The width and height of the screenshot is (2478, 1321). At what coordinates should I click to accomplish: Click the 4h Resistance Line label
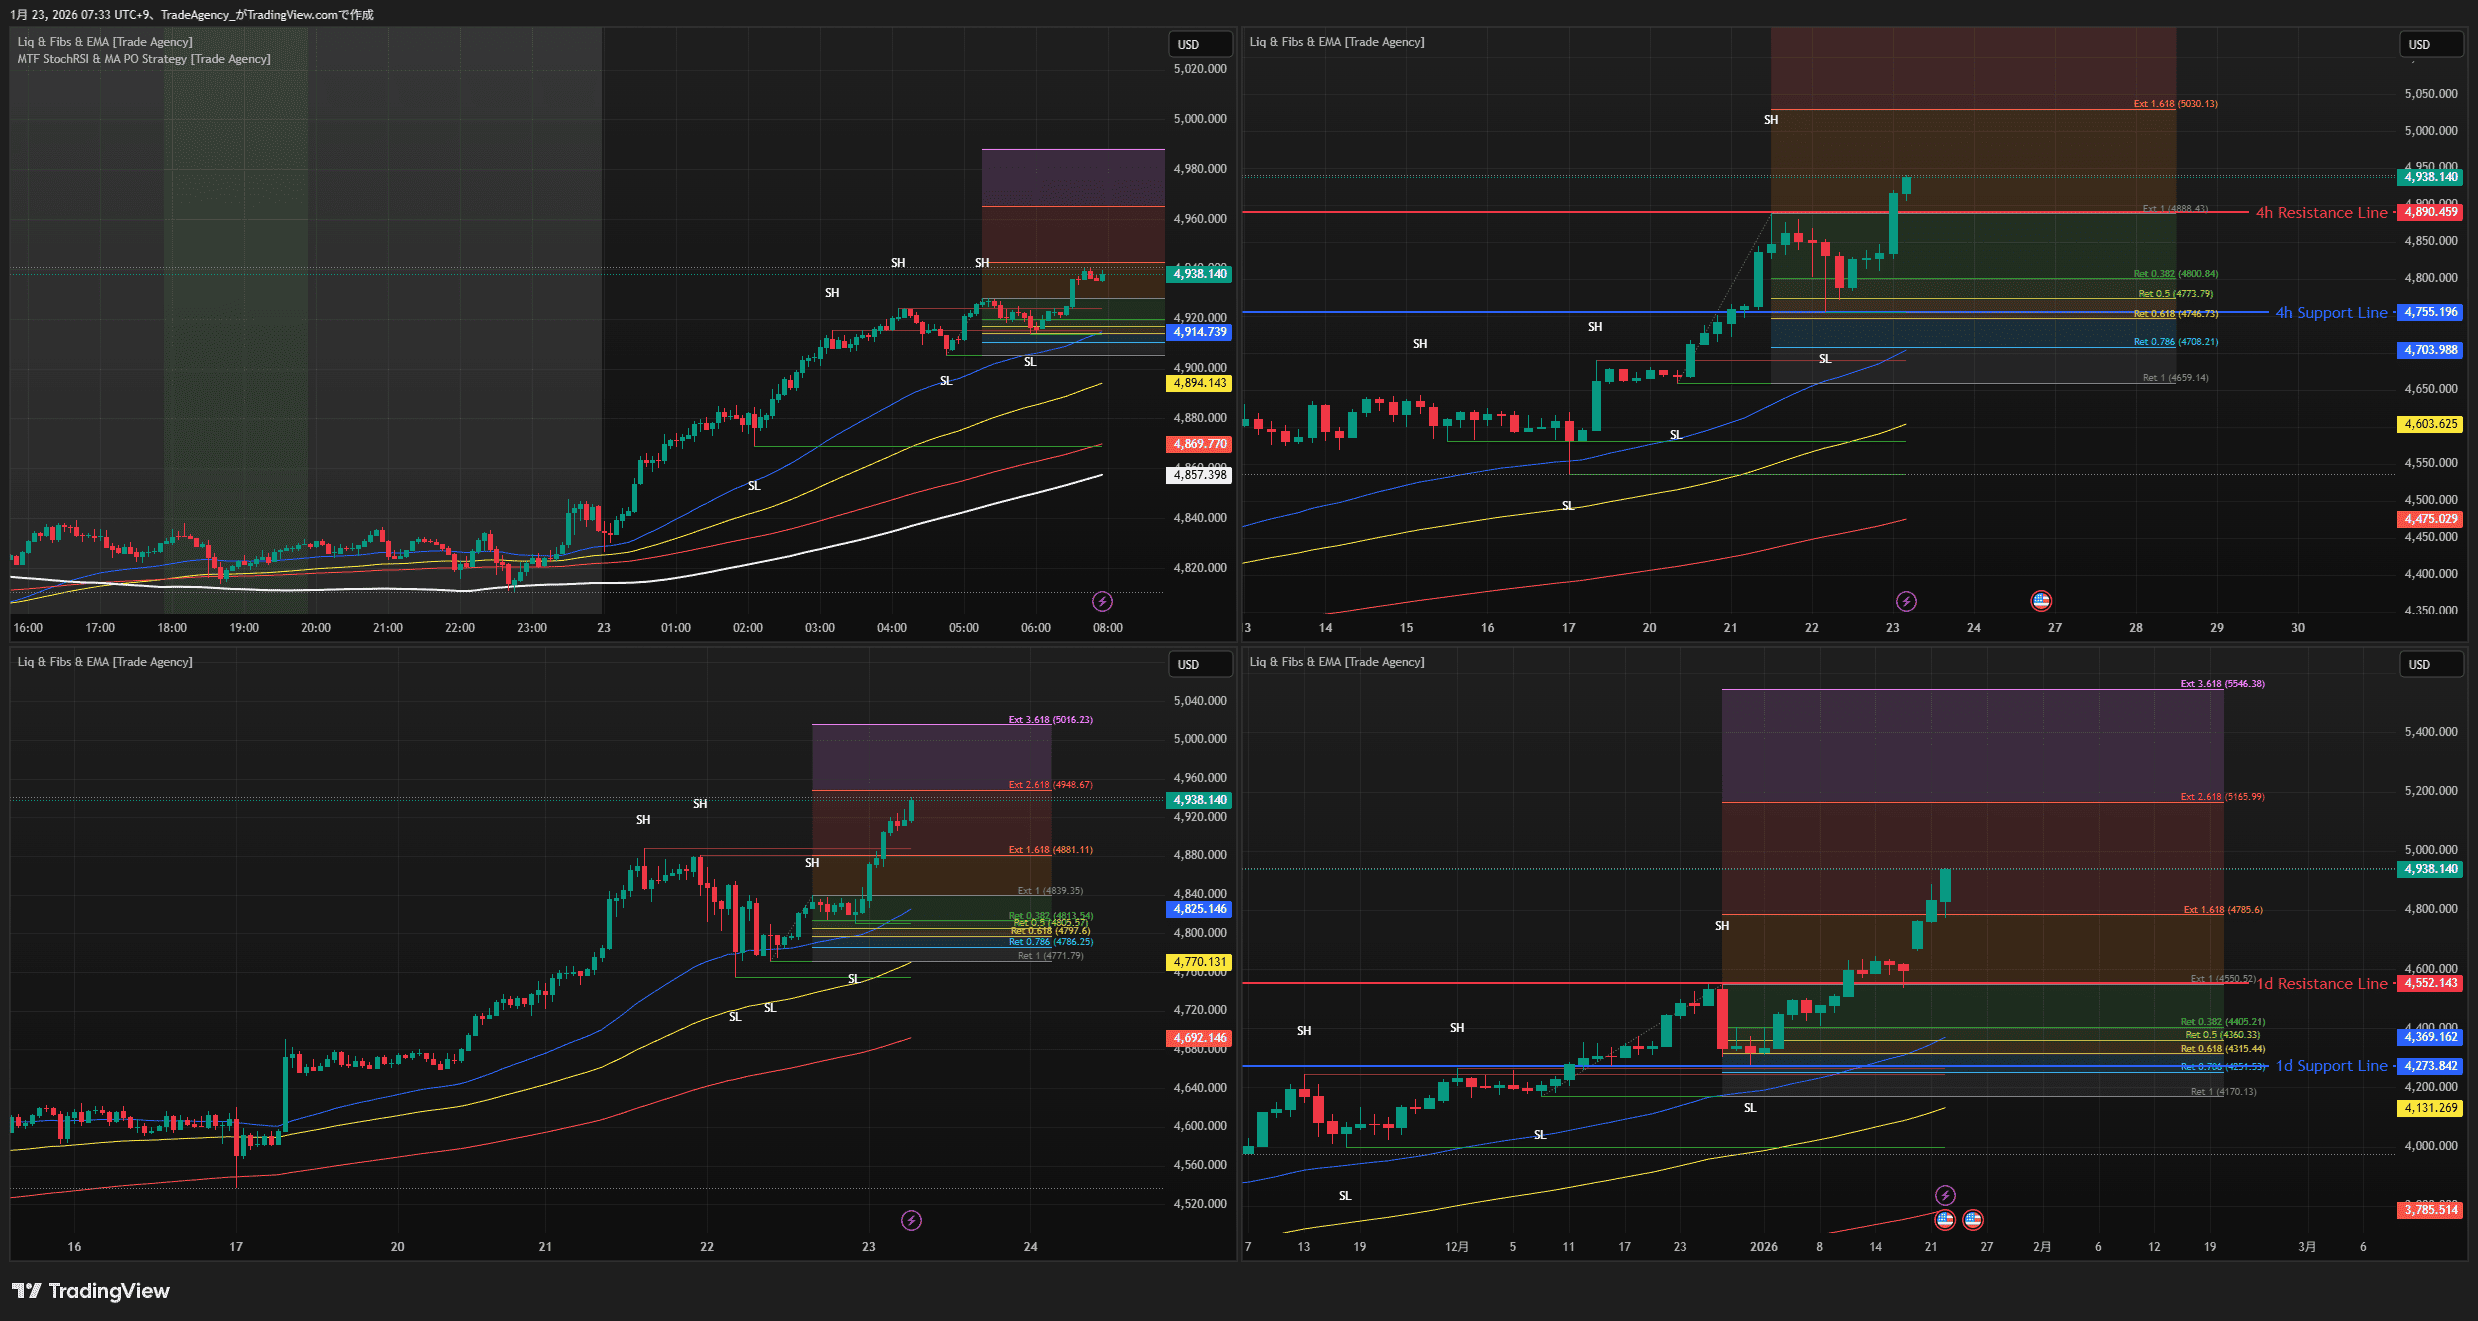(x=2320, y=213)
